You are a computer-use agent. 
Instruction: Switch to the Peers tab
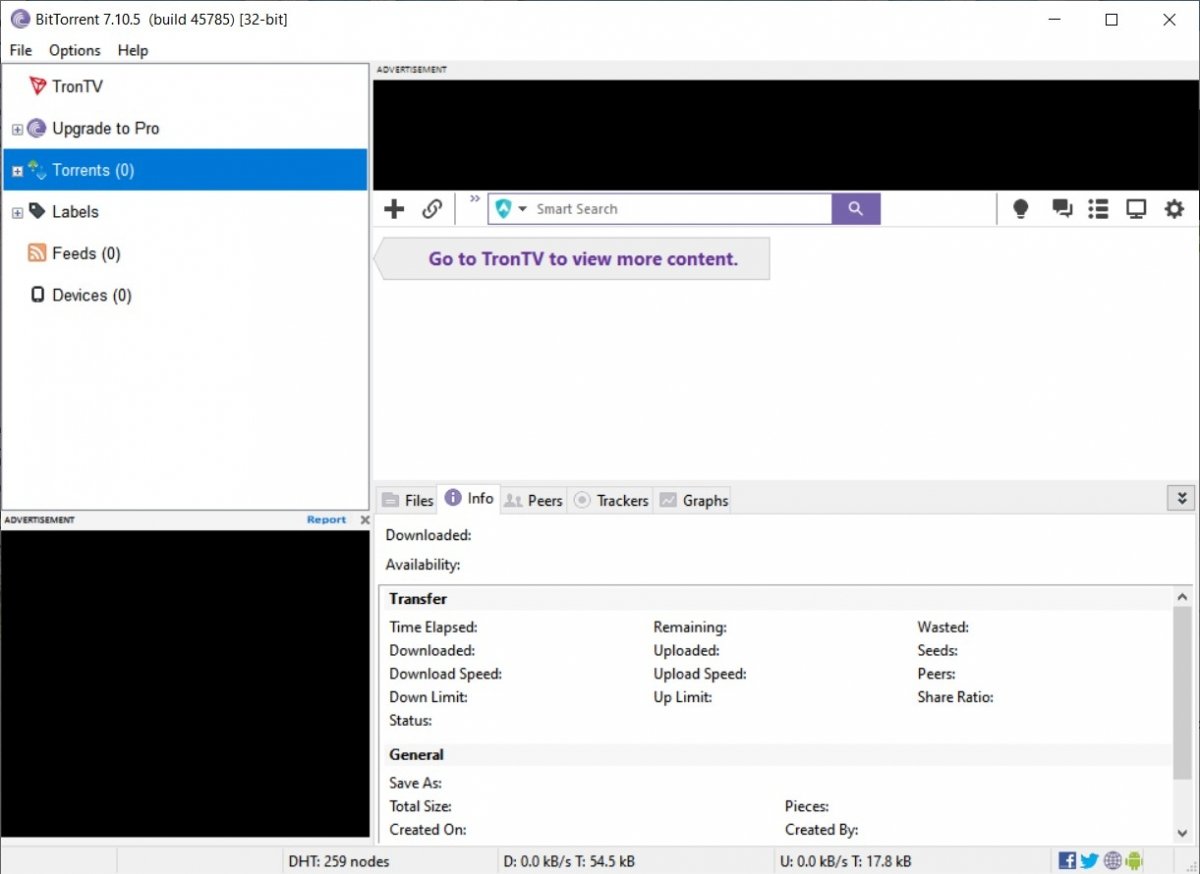click(x=533, y=500)
